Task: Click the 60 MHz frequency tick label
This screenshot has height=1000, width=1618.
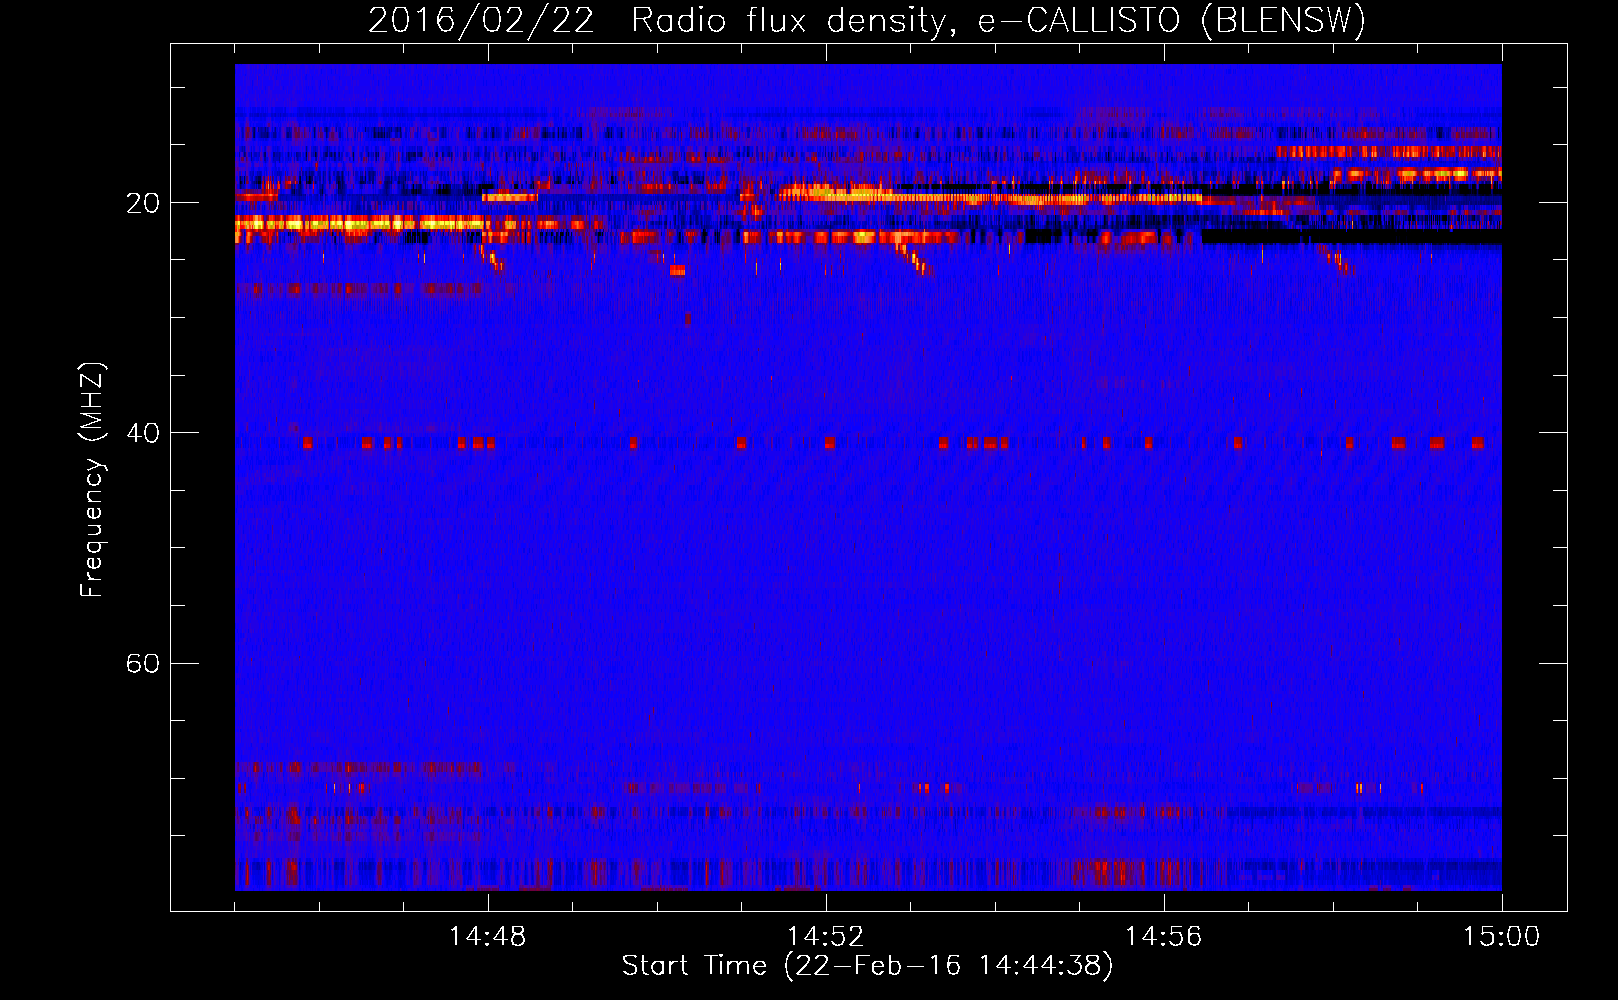Action: pyautogui.click(x=142, y=664)
